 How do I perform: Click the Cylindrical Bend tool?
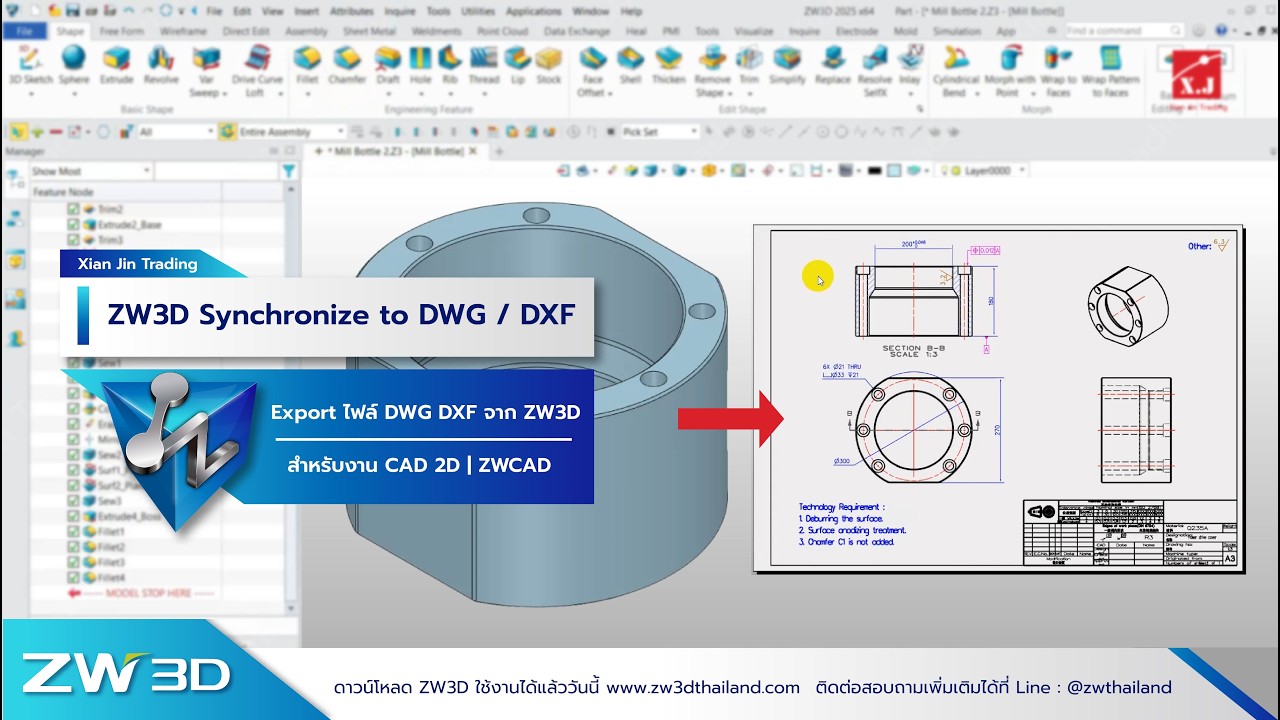[955, 72]
